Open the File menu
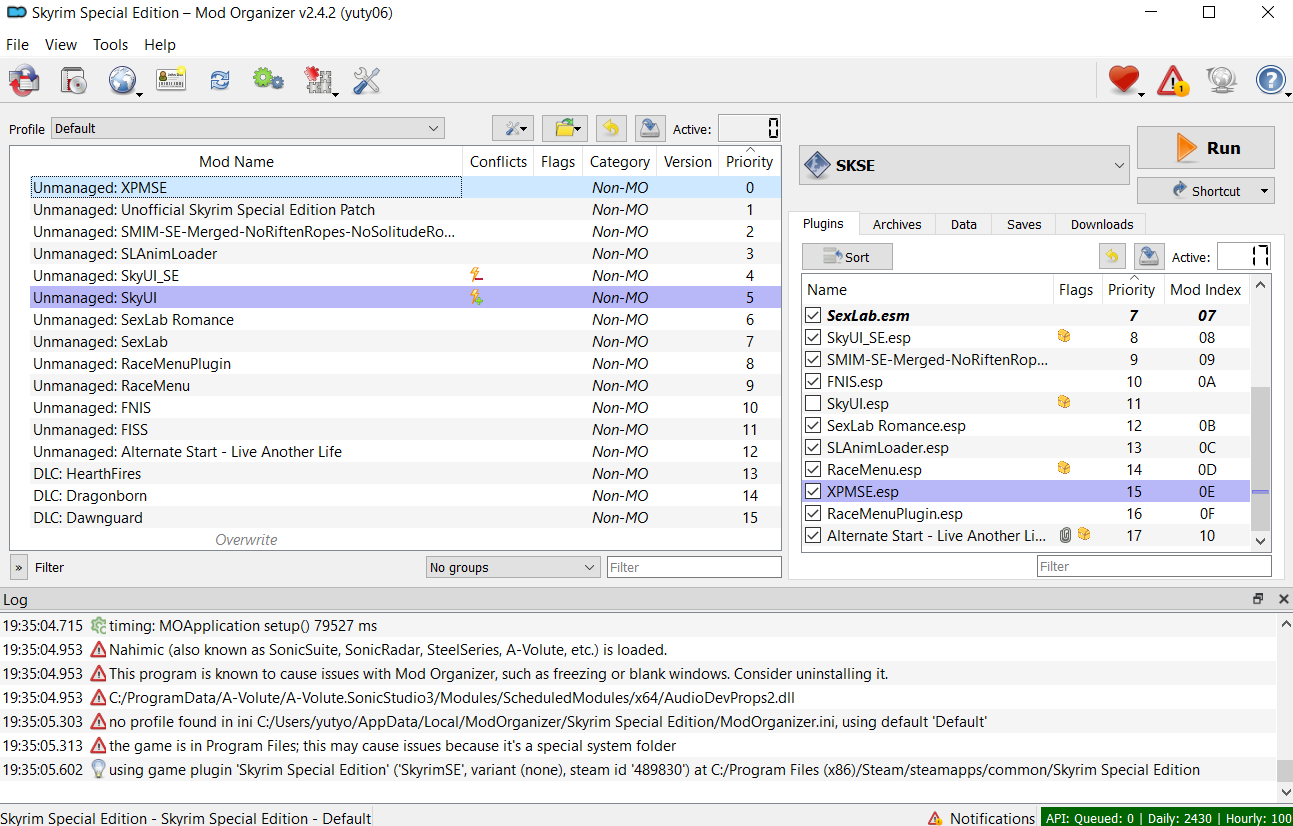1293x826 pixels. pyautogui.click(x=17, y=45)
